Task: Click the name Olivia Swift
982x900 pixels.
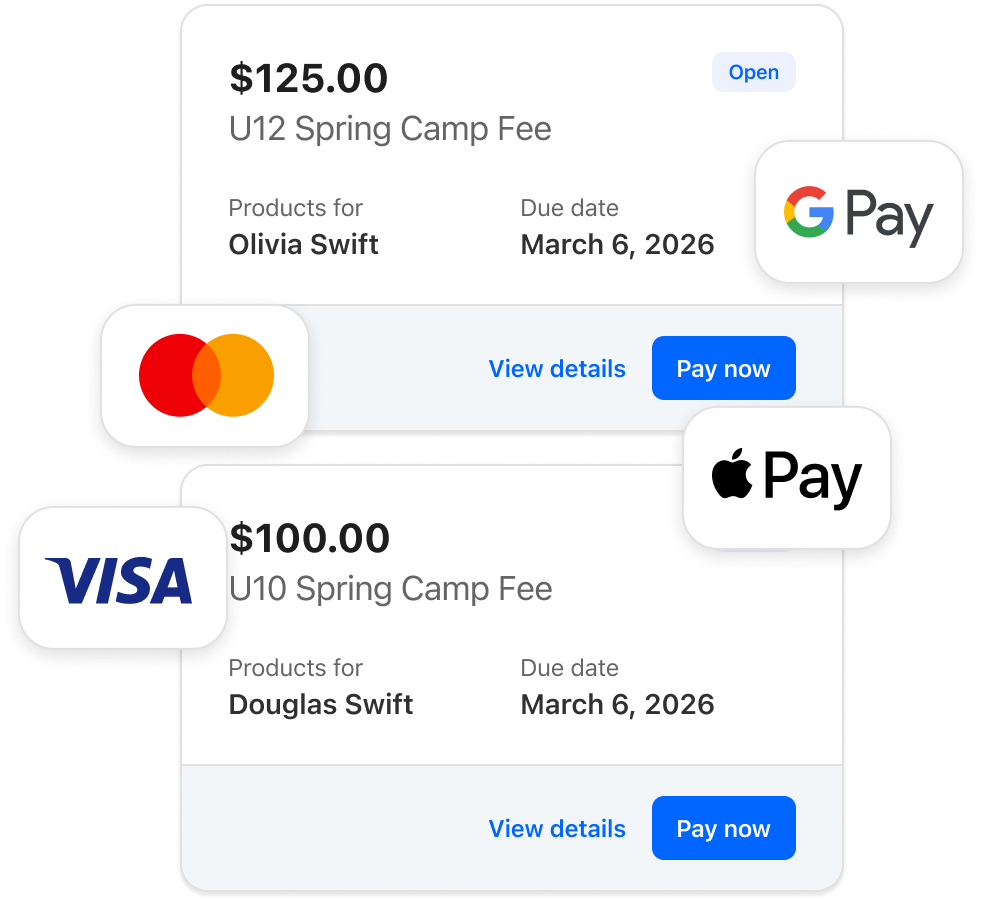Action: tap(304, 244)
